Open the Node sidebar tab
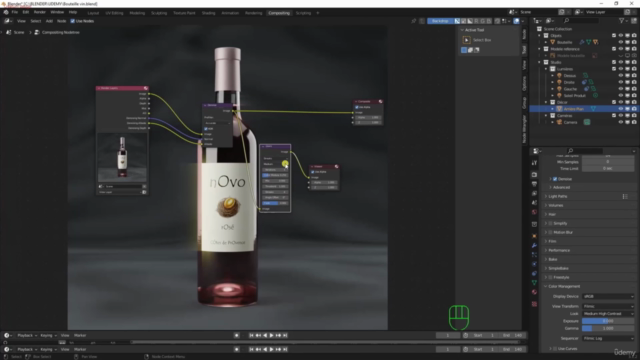 pyautogui.click(x=524, y=35)
